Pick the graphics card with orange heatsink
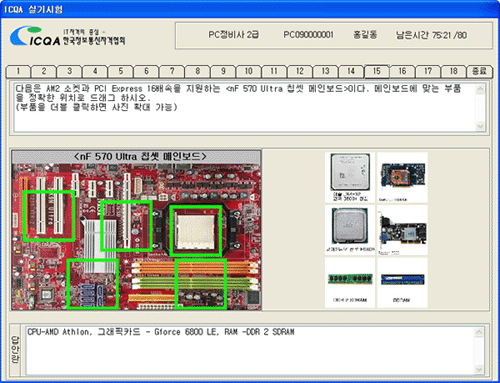The image size is (500, 383). (x=402, y=178)
